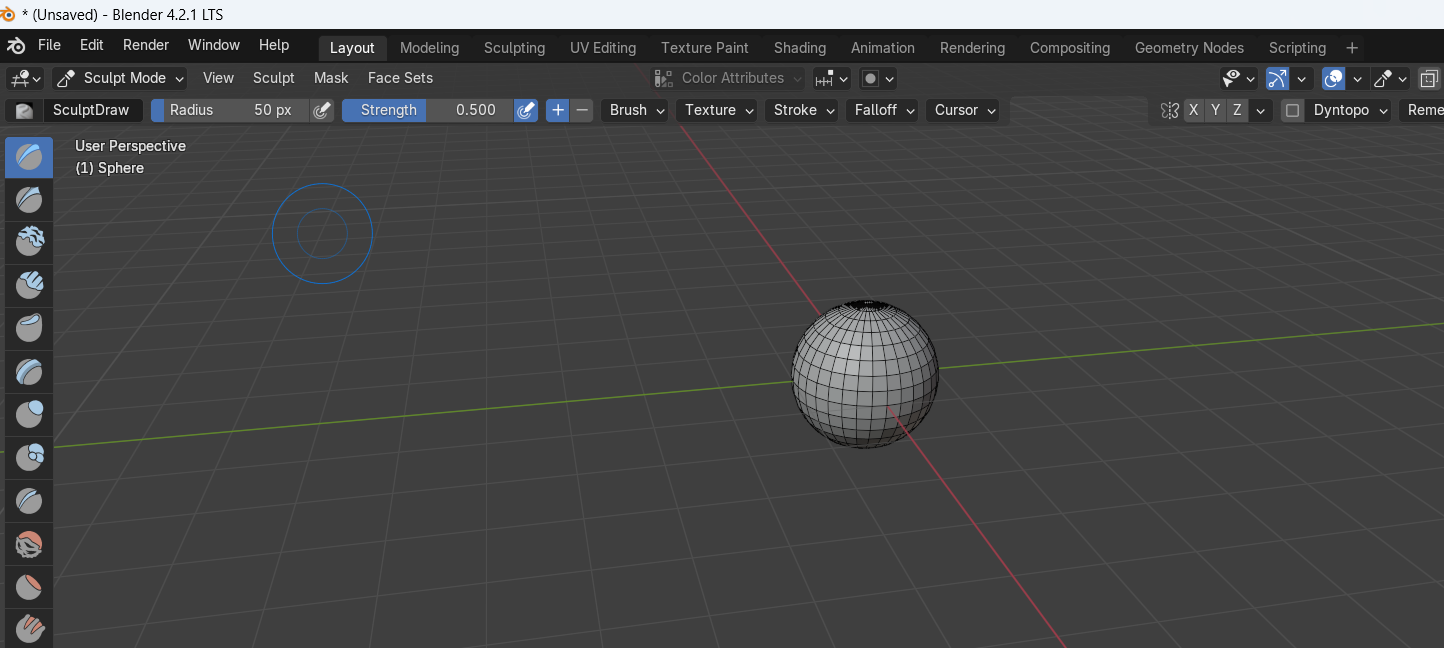Enable the Dyntopo checkbox
Screen dimensions: 1444x648
point(1292,110)
